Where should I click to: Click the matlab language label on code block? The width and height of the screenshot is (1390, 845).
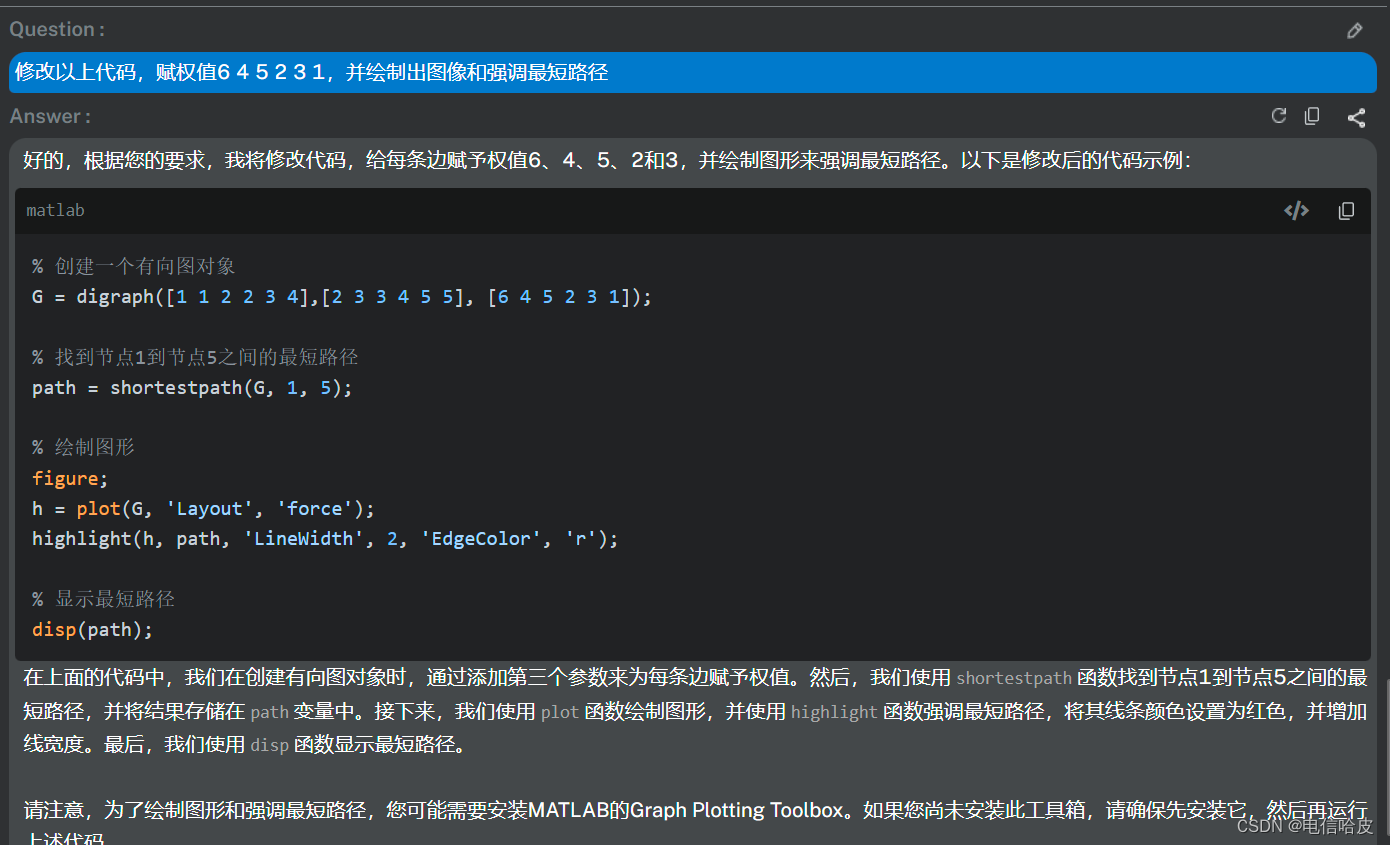[55, 210]
